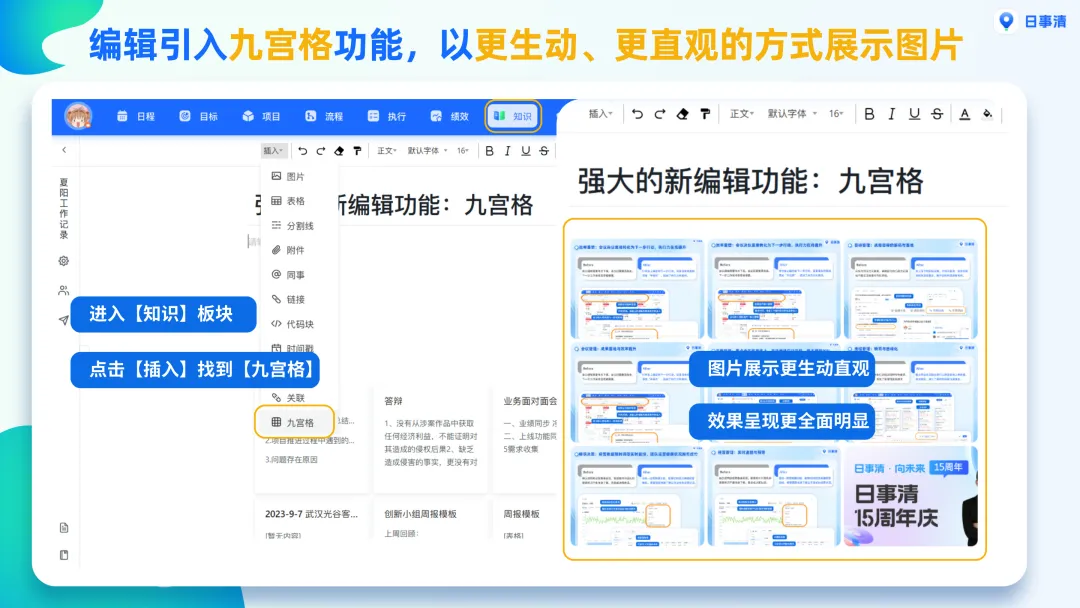Select format painter in right editor toolbar
The width and height of the screenshot is (1080, 608).
(705, 114)
